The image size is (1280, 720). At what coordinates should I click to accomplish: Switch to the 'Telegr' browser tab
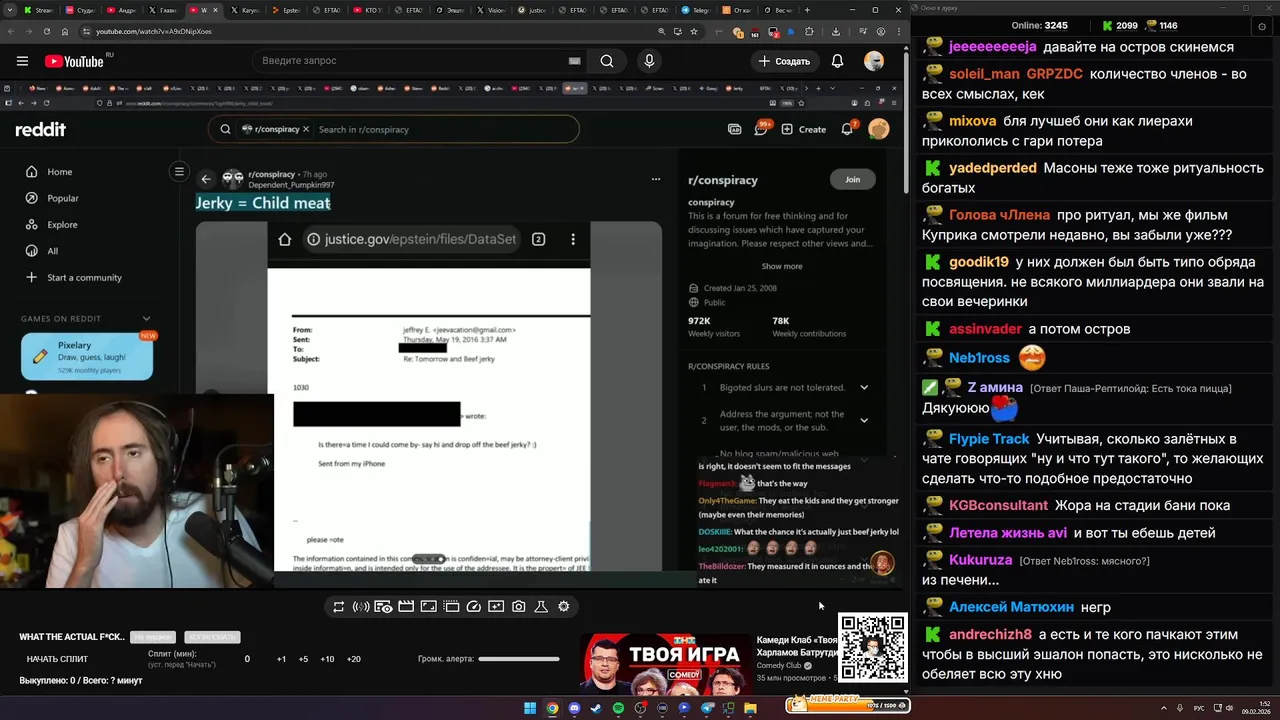[x=697, y=10]
